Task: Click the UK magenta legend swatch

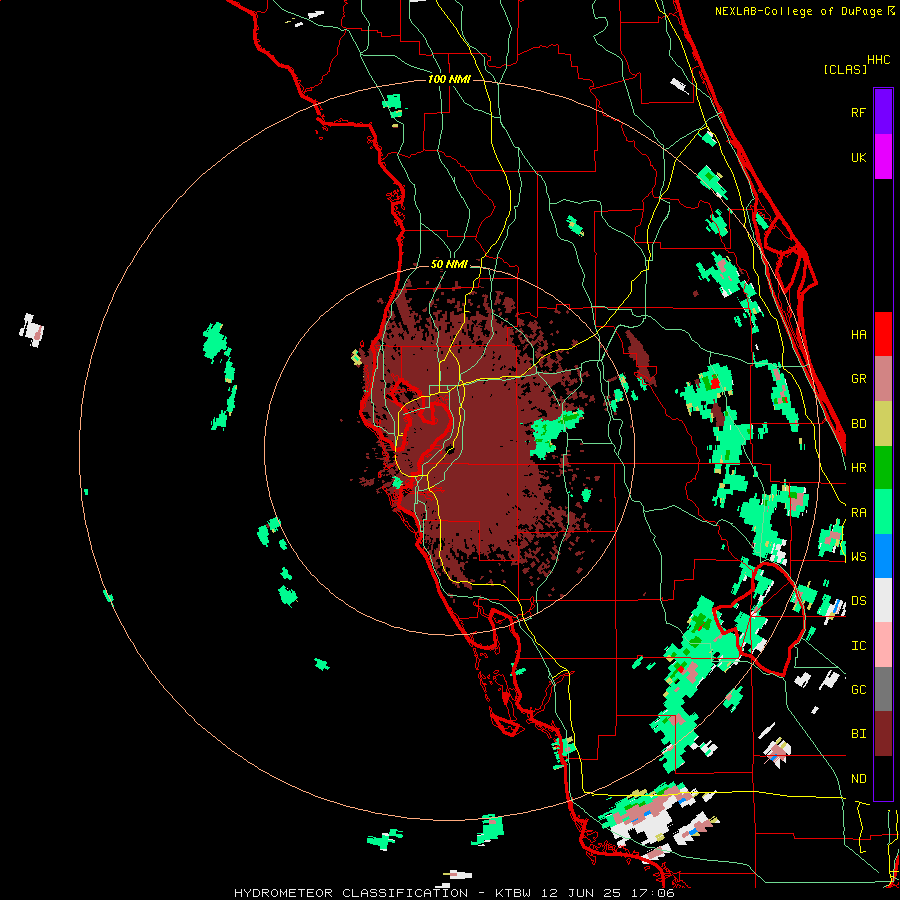Action: tap(883, 157)
